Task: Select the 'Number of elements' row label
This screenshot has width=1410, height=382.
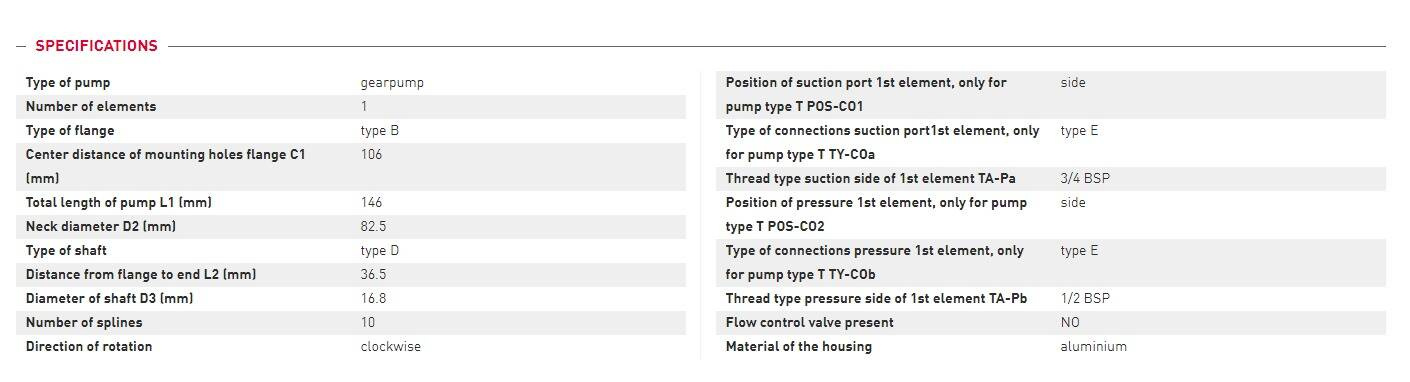Action: [x=91, y=107]
